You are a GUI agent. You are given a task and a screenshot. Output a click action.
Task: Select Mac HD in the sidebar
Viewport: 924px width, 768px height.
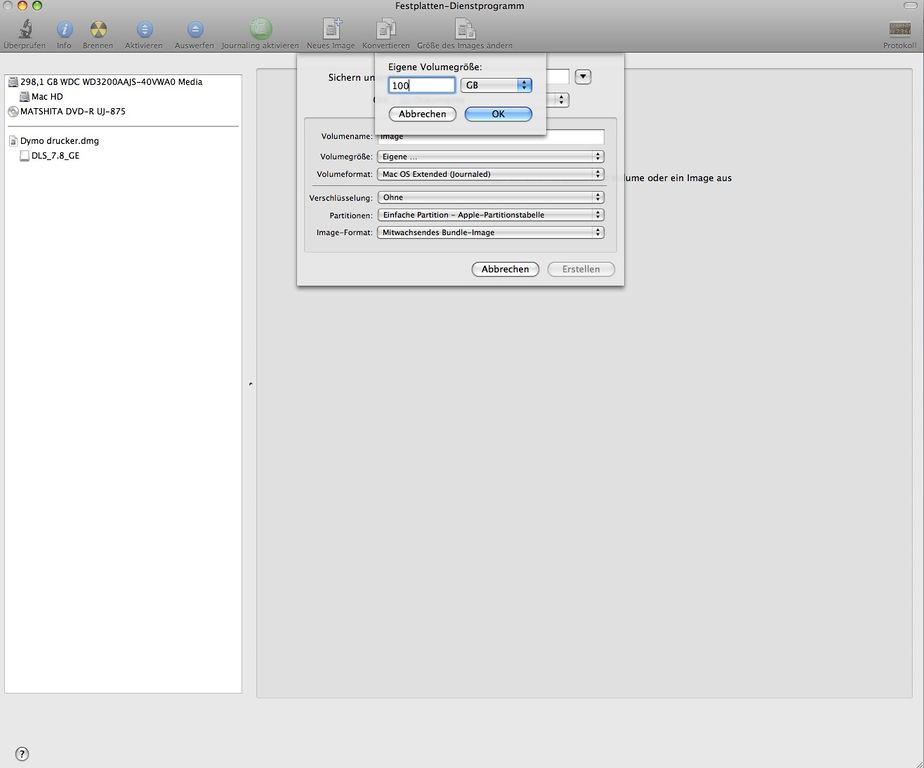pos(47,97)
